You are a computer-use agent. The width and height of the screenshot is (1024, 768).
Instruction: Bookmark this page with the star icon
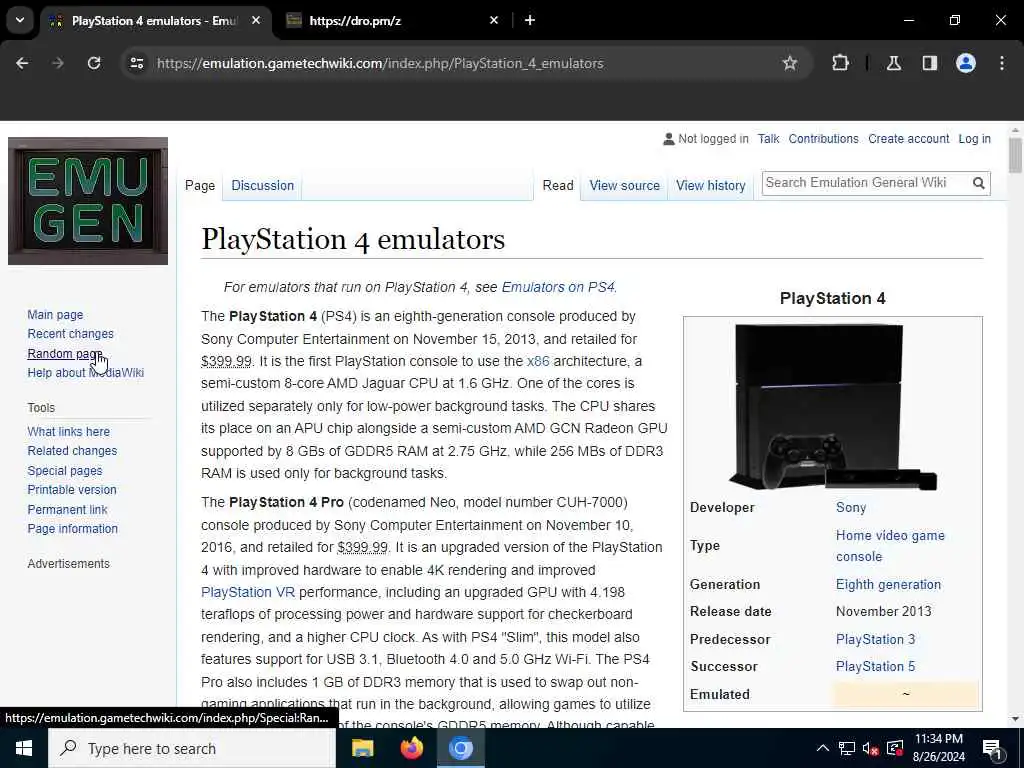point(790,63)
